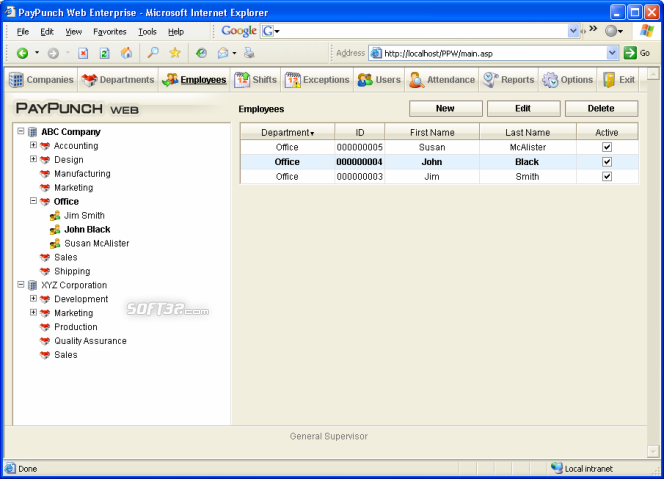Expand the Design department node
664x479 pixels.
tap(33, 159)
